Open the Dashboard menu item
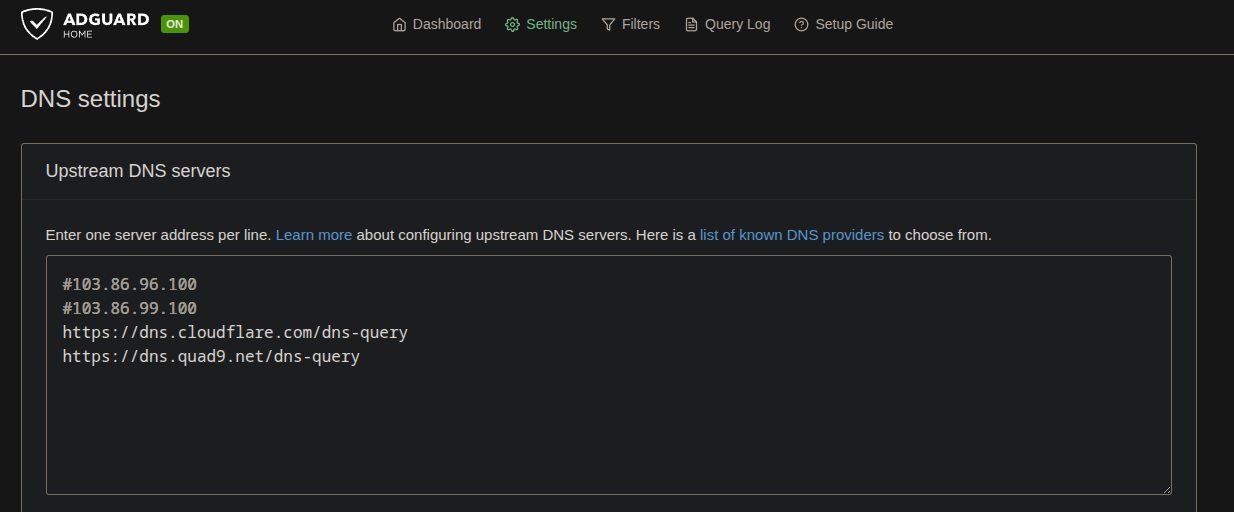The image size is (1234, 512). pyautogui.click(x=437, y=24)
